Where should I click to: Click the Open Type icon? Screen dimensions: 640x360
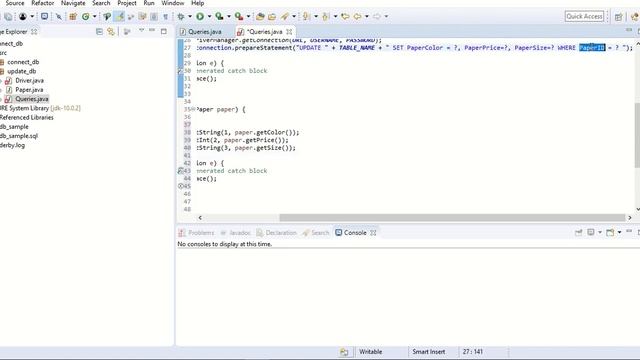(x=260, y=16)
